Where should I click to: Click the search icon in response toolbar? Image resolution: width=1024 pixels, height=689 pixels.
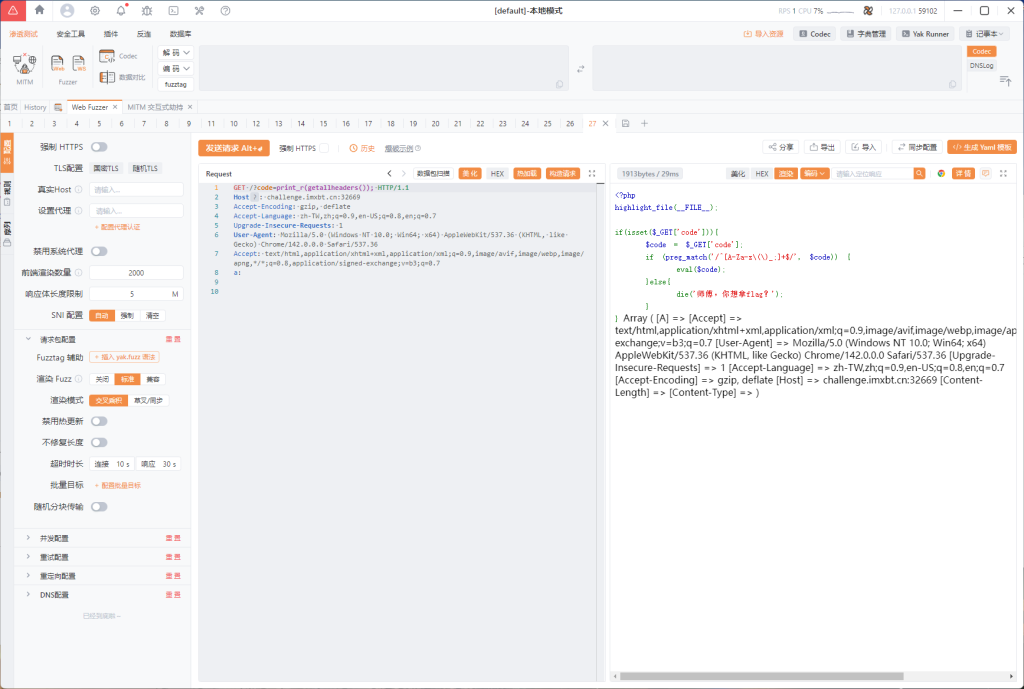(919, 174)
